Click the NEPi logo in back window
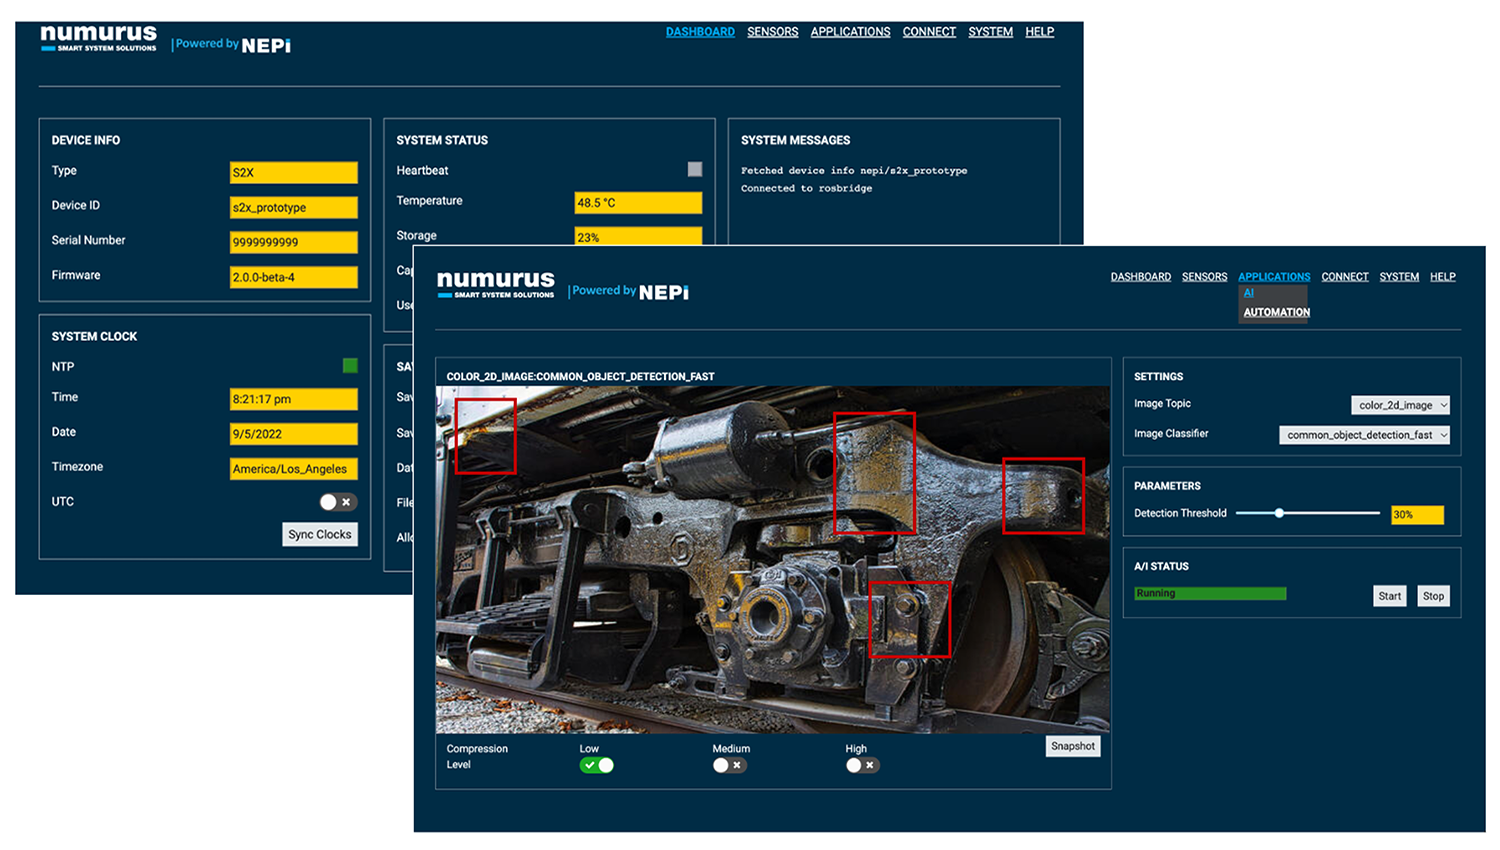This screenshot has width=1500, height=850. (266, 45)
